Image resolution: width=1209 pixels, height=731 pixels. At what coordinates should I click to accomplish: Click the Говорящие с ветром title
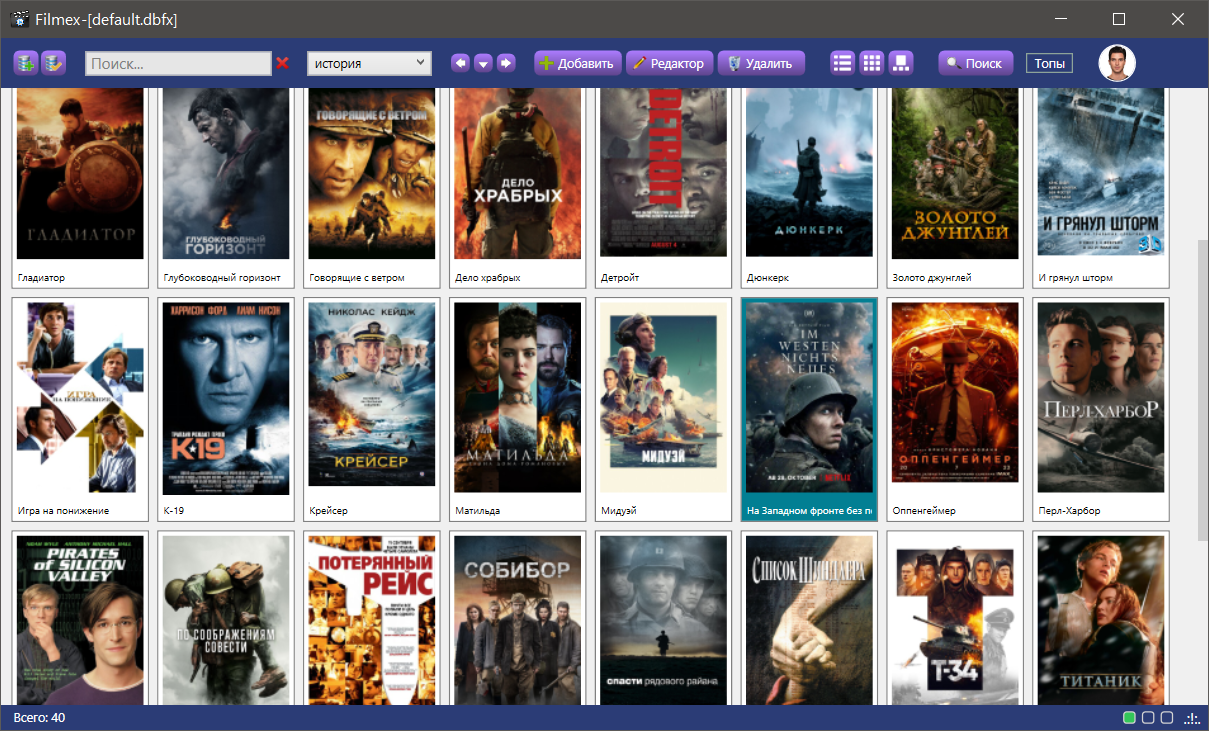(357, 278)
